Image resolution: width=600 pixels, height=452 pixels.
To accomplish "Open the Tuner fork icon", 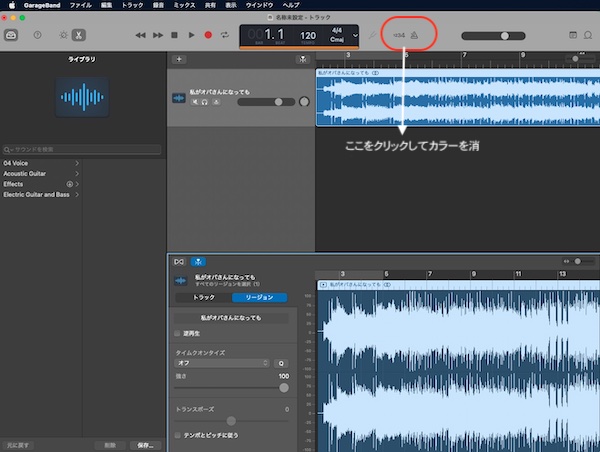I will coord(372,35).
